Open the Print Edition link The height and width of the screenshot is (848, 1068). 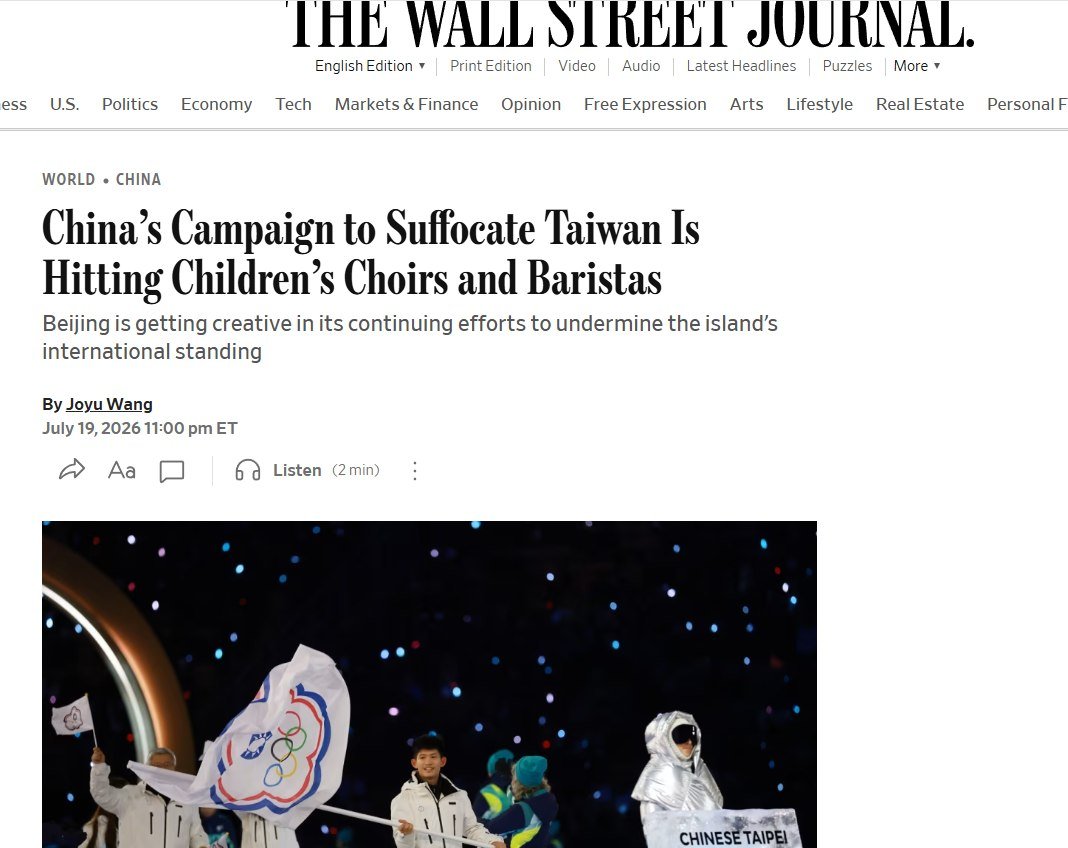click(x=490, y=65)
